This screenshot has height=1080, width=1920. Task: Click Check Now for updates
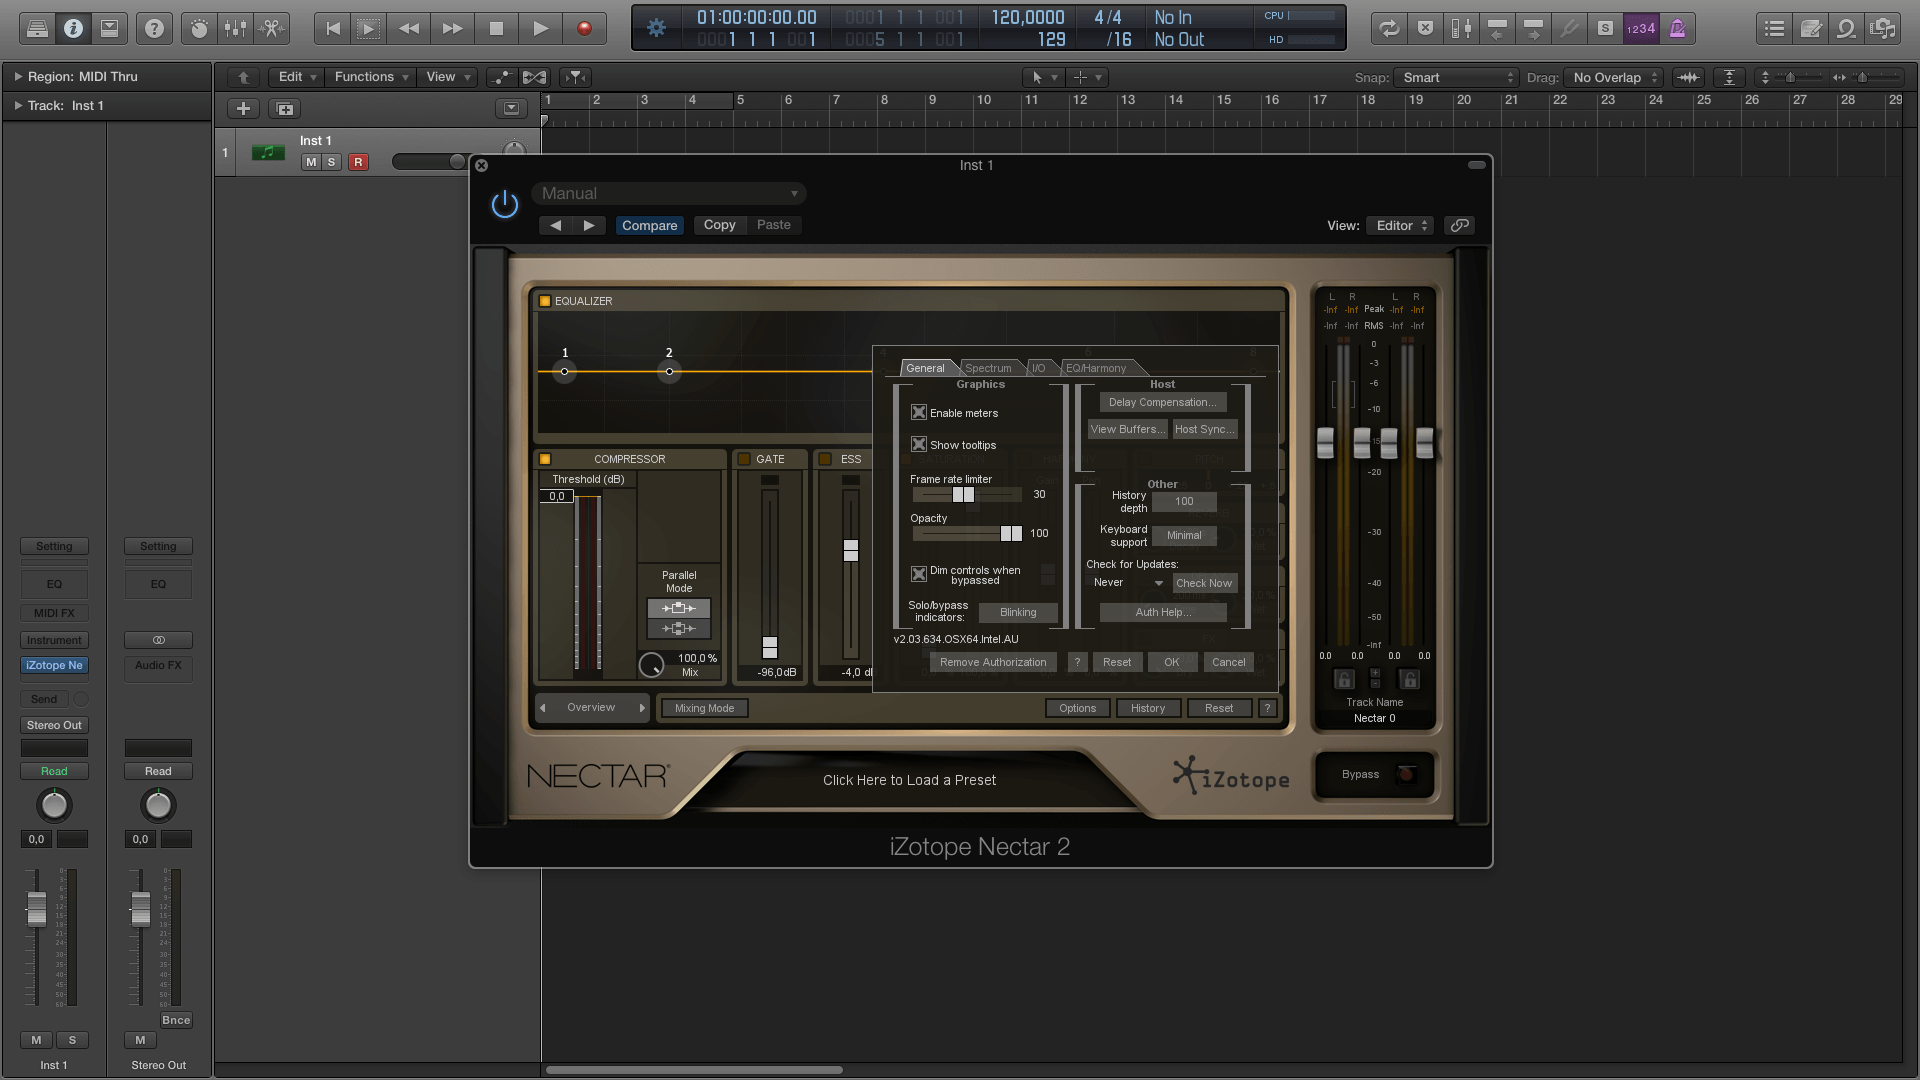click(x=1204, y=583)
